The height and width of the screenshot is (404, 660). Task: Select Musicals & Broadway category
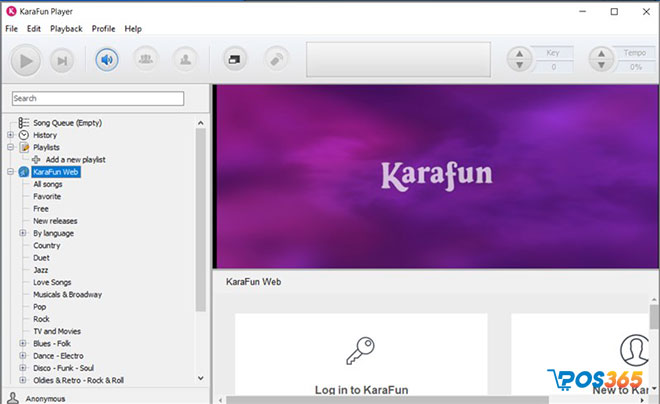(67, 294)
